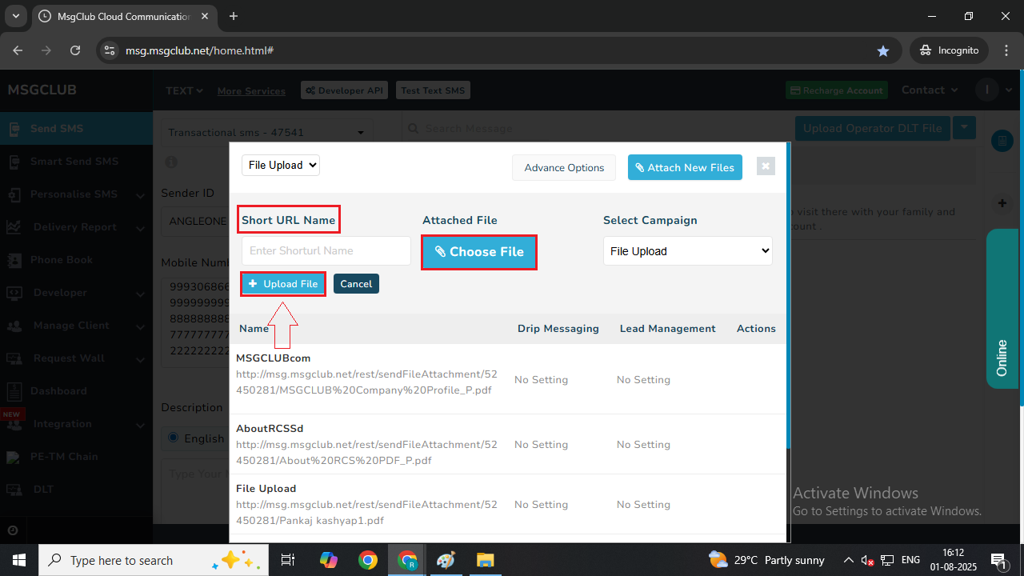Viewport: 1024px width, 576px height.
Task: Open the File Upload type dropdown
Action: pyautogui.click(x=281, y=165)
